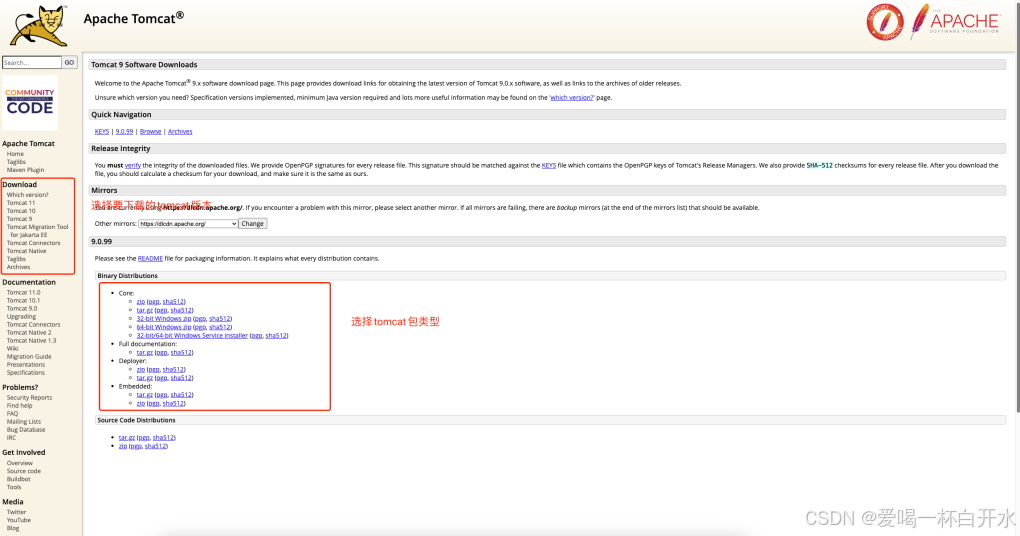Image resolution: width=1020 pixels, height=536 pixels.
Task: Click the verify link under Release Integrity
Action: pyautogui.click(x=133, y=165)
